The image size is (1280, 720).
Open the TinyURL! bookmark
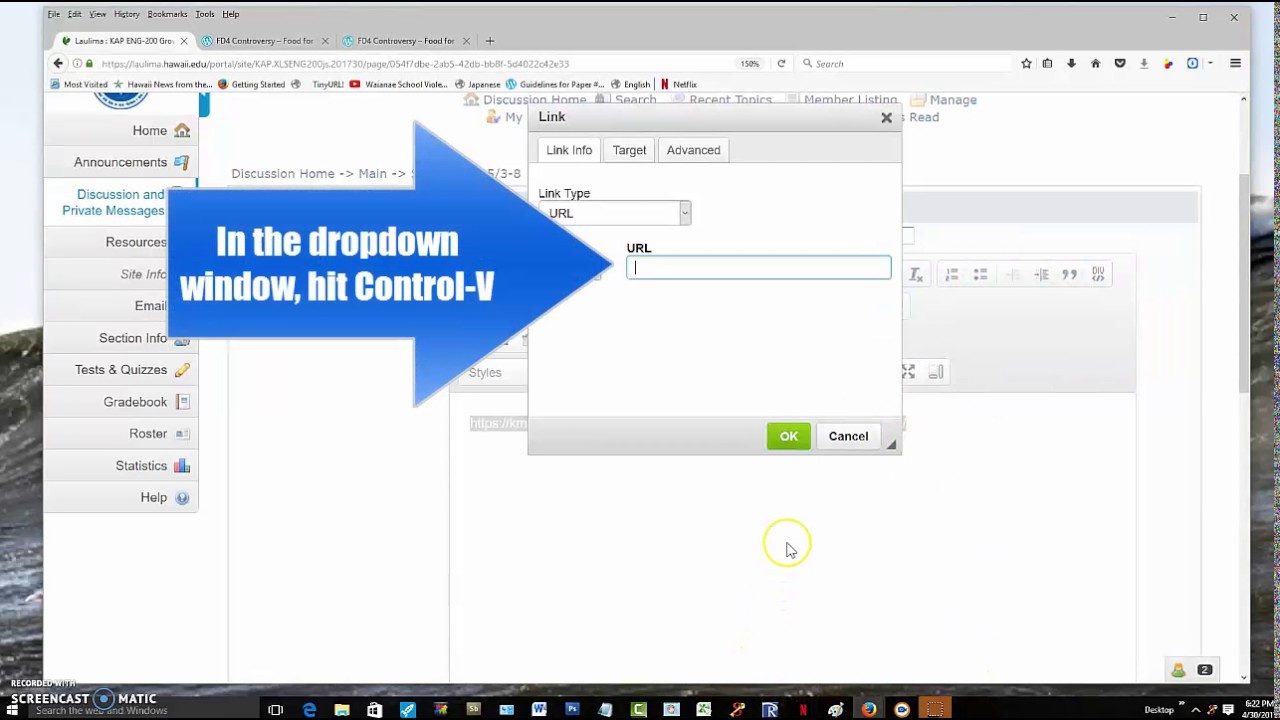(328, 84)
